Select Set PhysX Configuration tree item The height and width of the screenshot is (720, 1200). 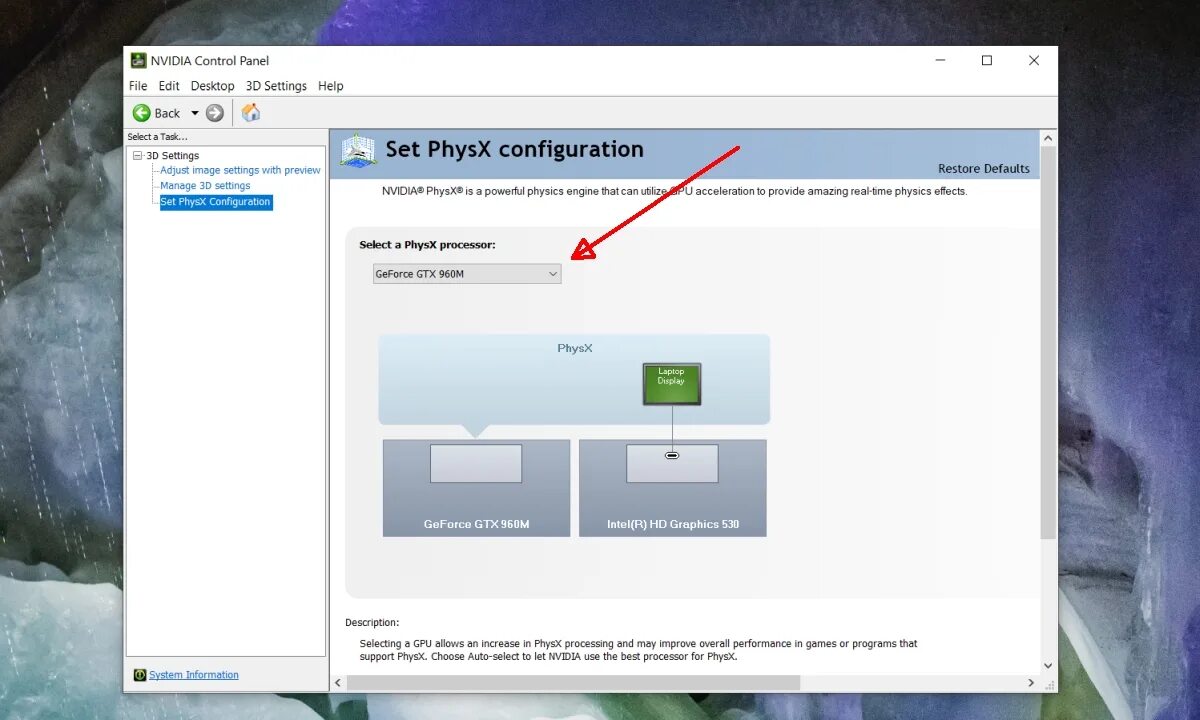(x=215, y=202)
